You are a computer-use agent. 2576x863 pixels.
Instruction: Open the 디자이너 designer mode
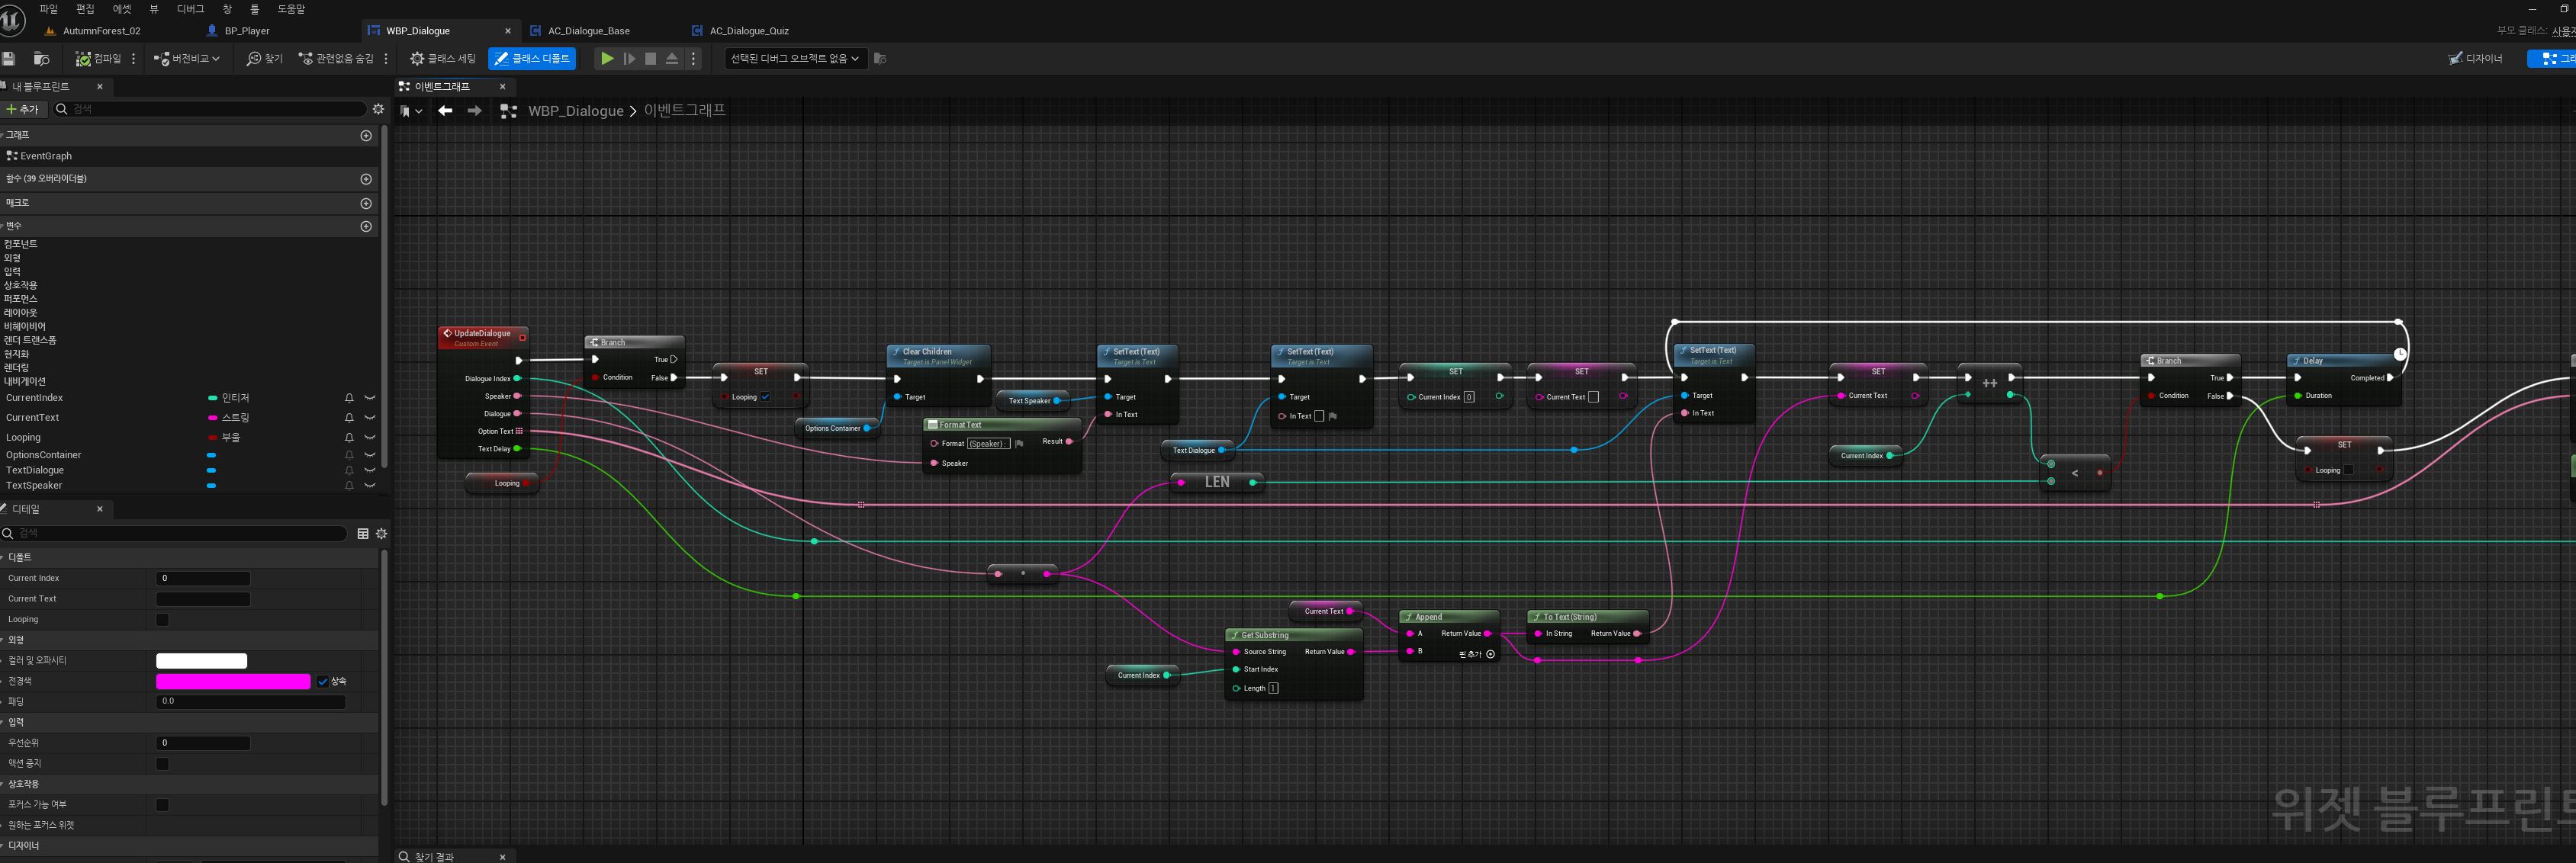click(x=2475, y=59)
